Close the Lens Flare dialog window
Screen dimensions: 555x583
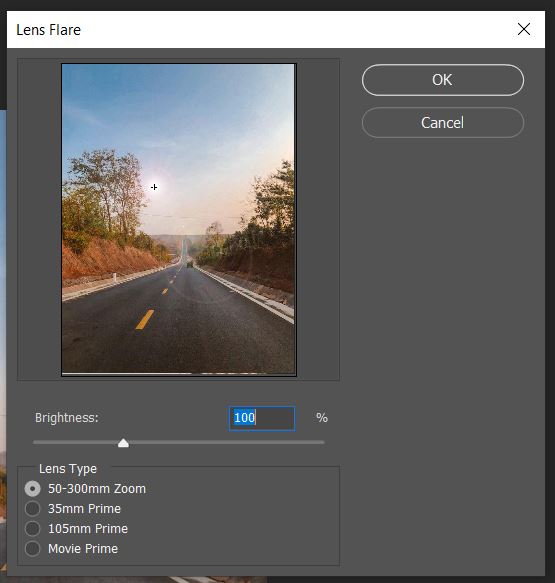(524, 29)
